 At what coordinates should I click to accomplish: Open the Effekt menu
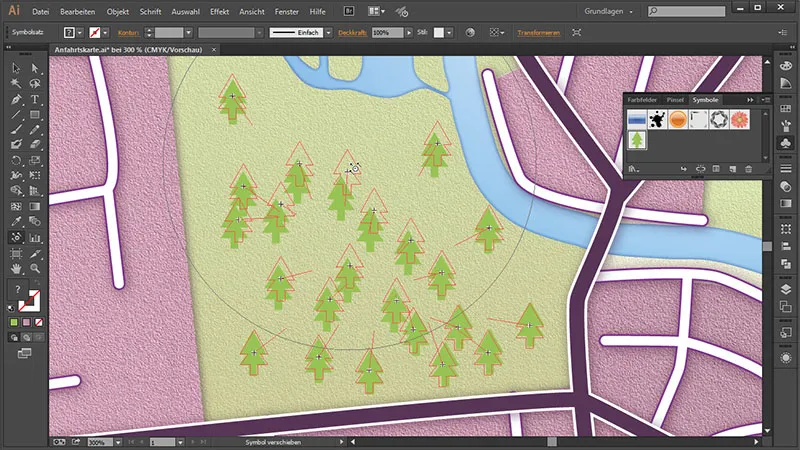(x=219, y=11)
